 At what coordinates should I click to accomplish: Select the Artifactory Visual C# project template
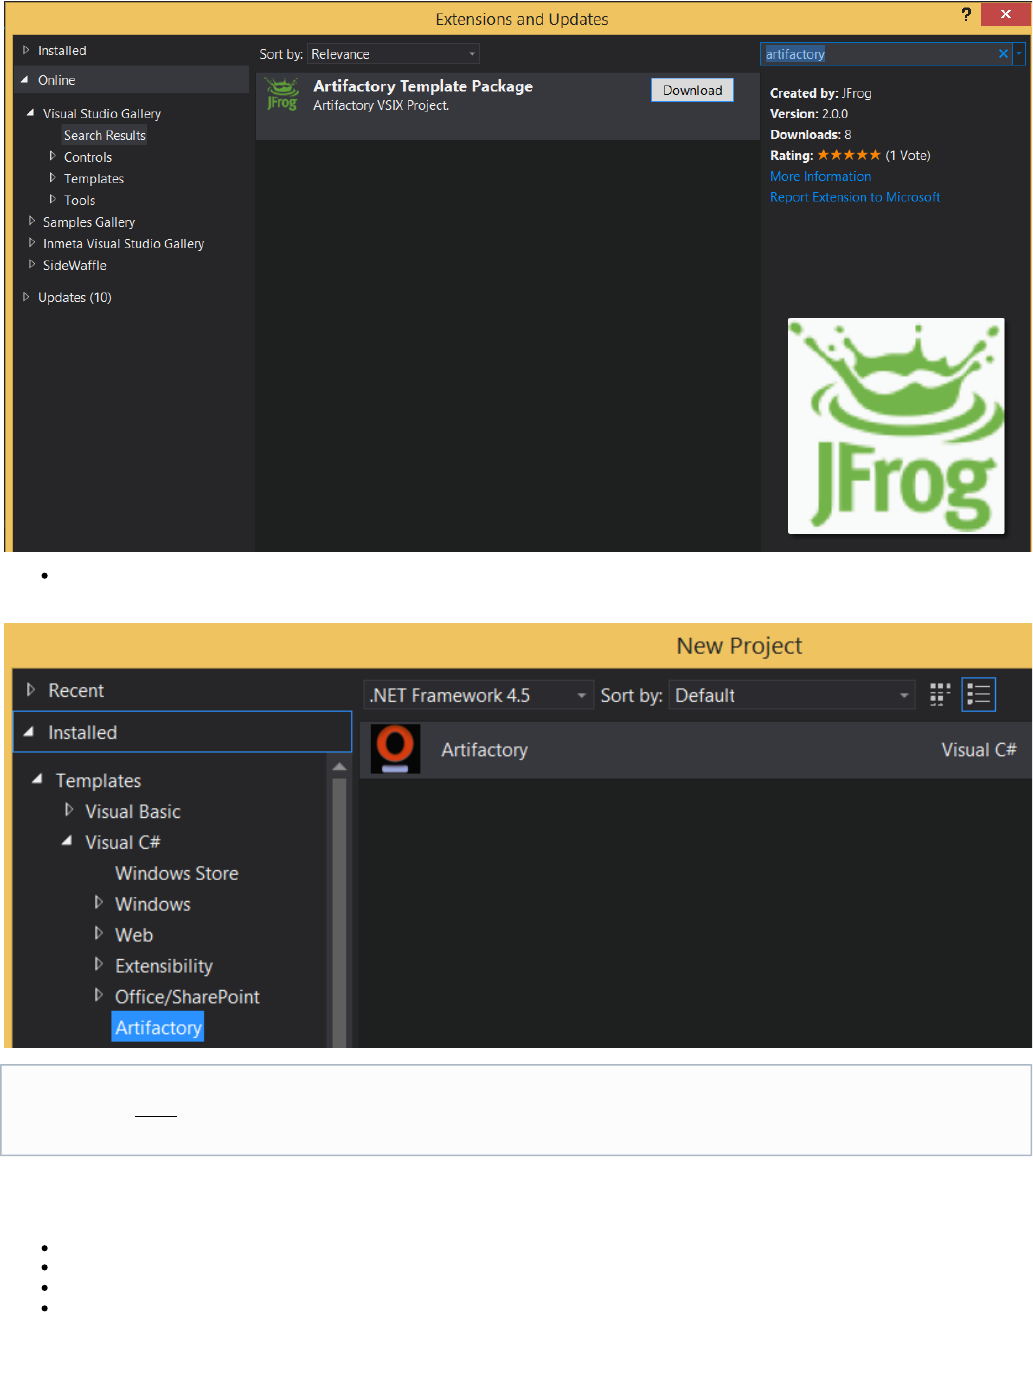pyautogui.click(x=695, y=750)
